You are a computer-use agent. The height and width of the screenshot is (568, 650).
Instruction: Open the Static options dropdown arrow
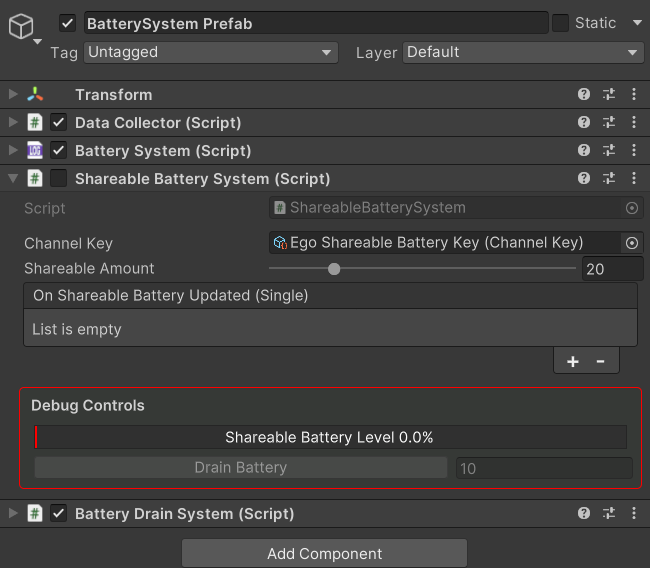(x=637, y=23)
